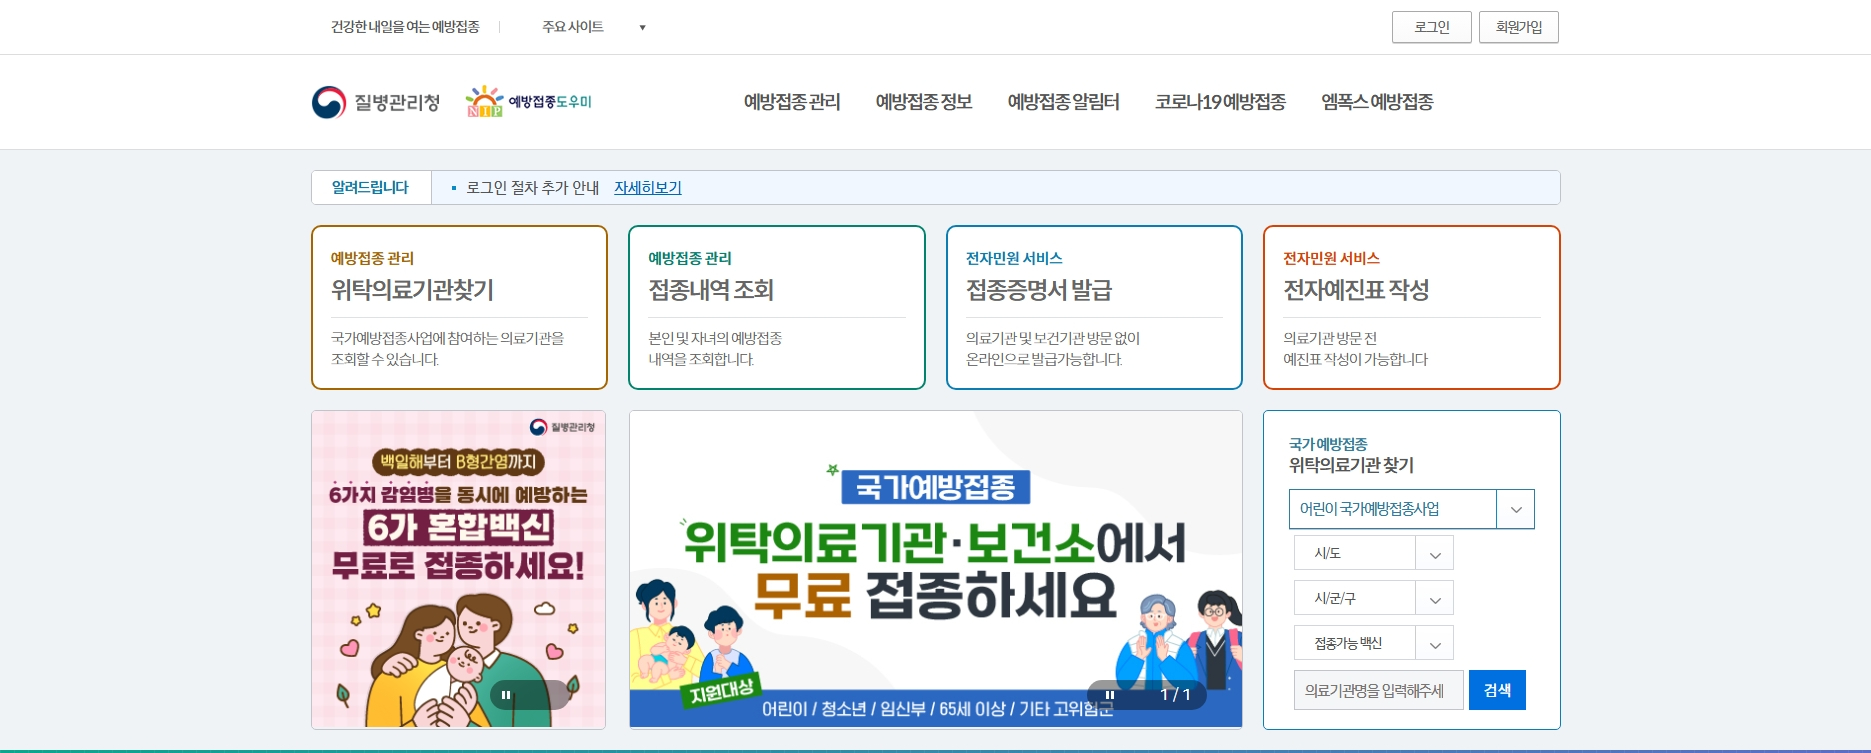Open the 접종가능 백신 dropdown
Viewport: 1871px width, 753px height.
(1373, 643)
